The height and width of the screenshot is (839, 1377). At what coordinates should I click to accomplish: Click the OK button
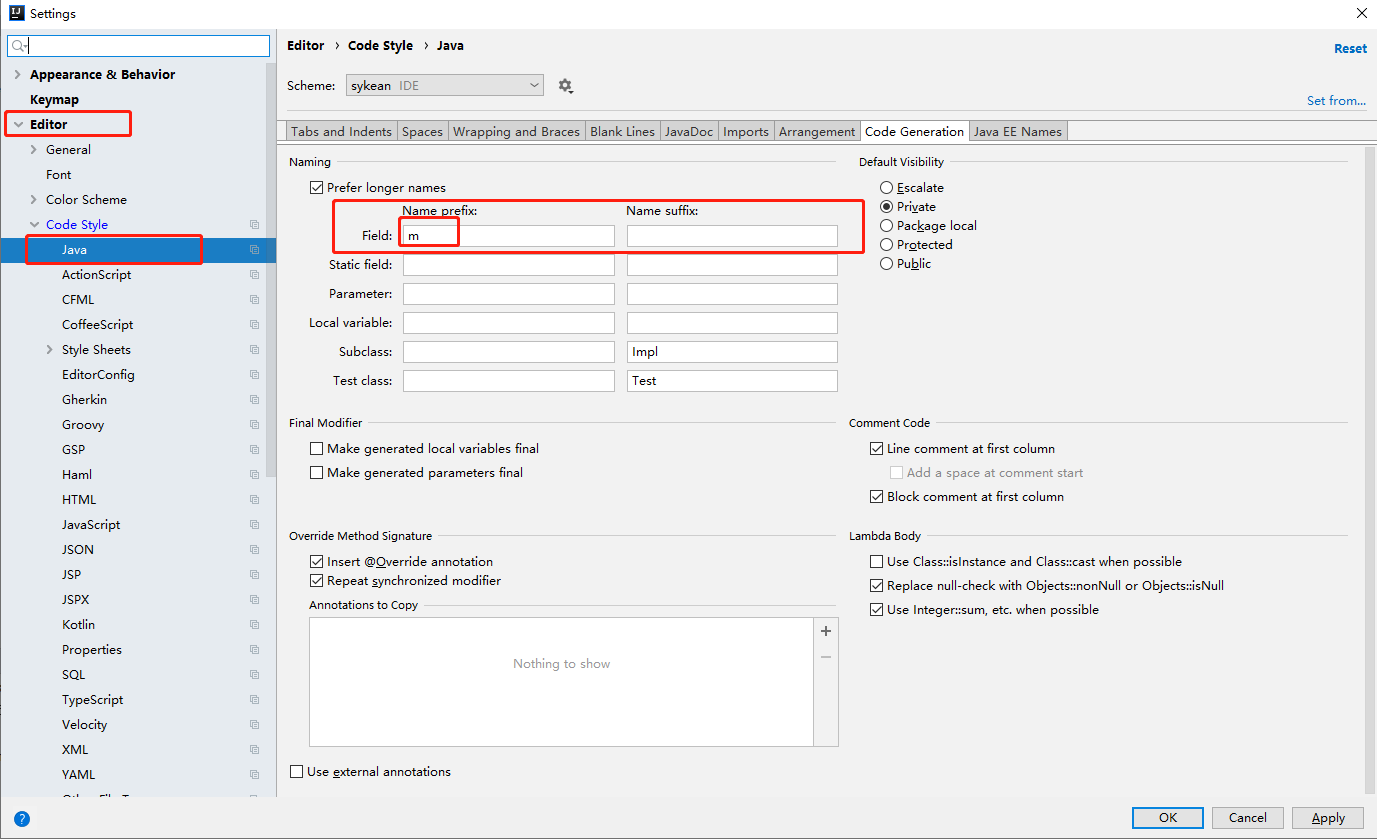1168,818
